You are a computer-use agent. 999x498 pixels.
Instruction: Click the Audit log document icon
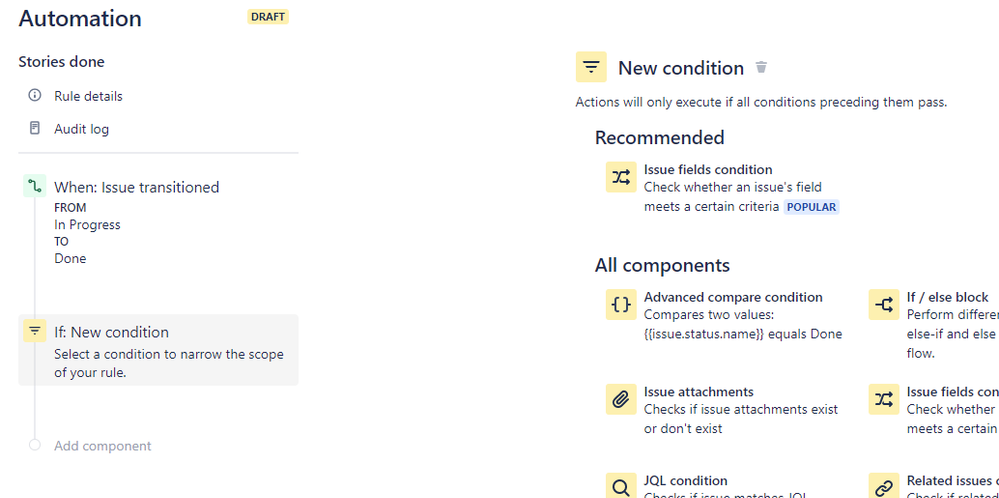(x=35, y=129)
